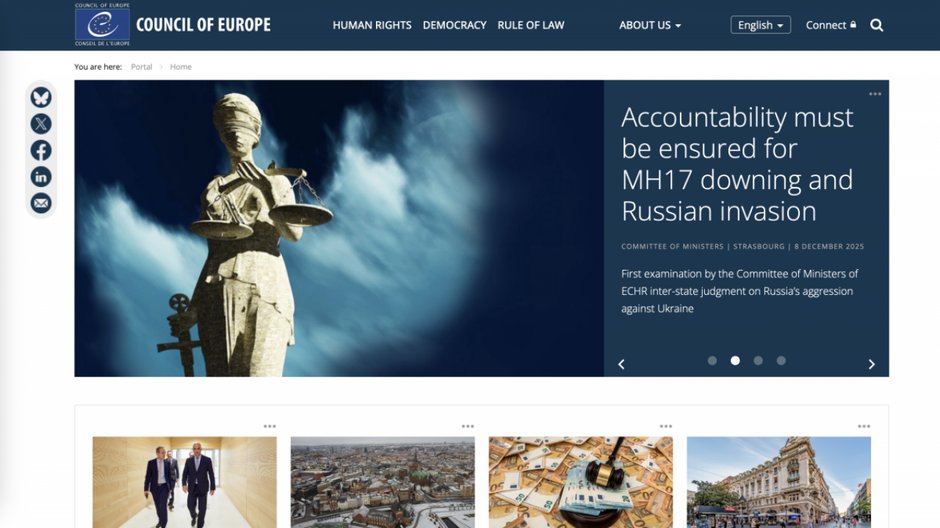Click the Connect login link
This screenshot has width=940, height=528.
(831, 25)
